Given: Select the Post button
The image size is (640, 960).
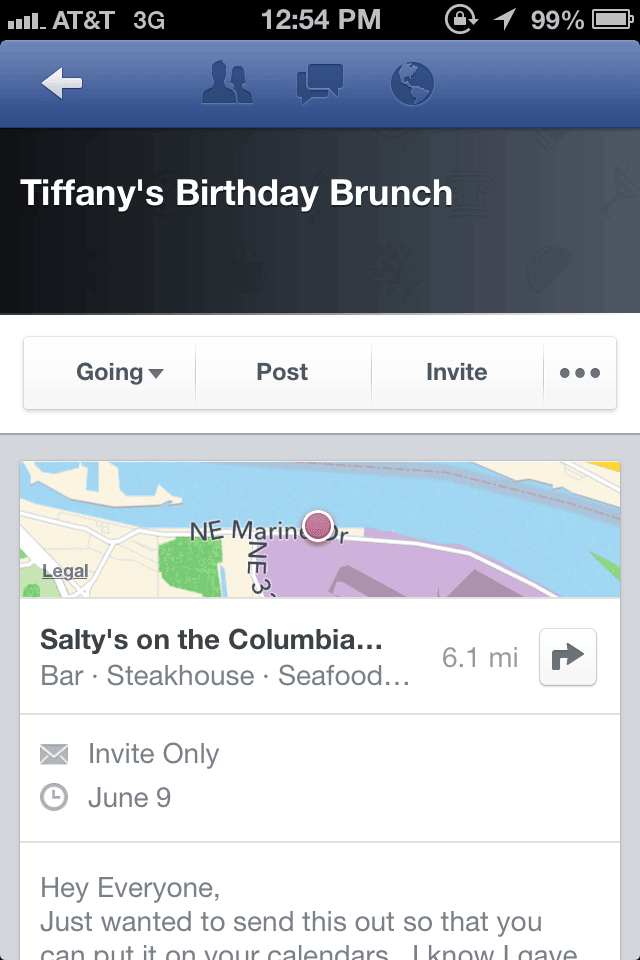Looking at the screenshot, I should pos(283,372).
